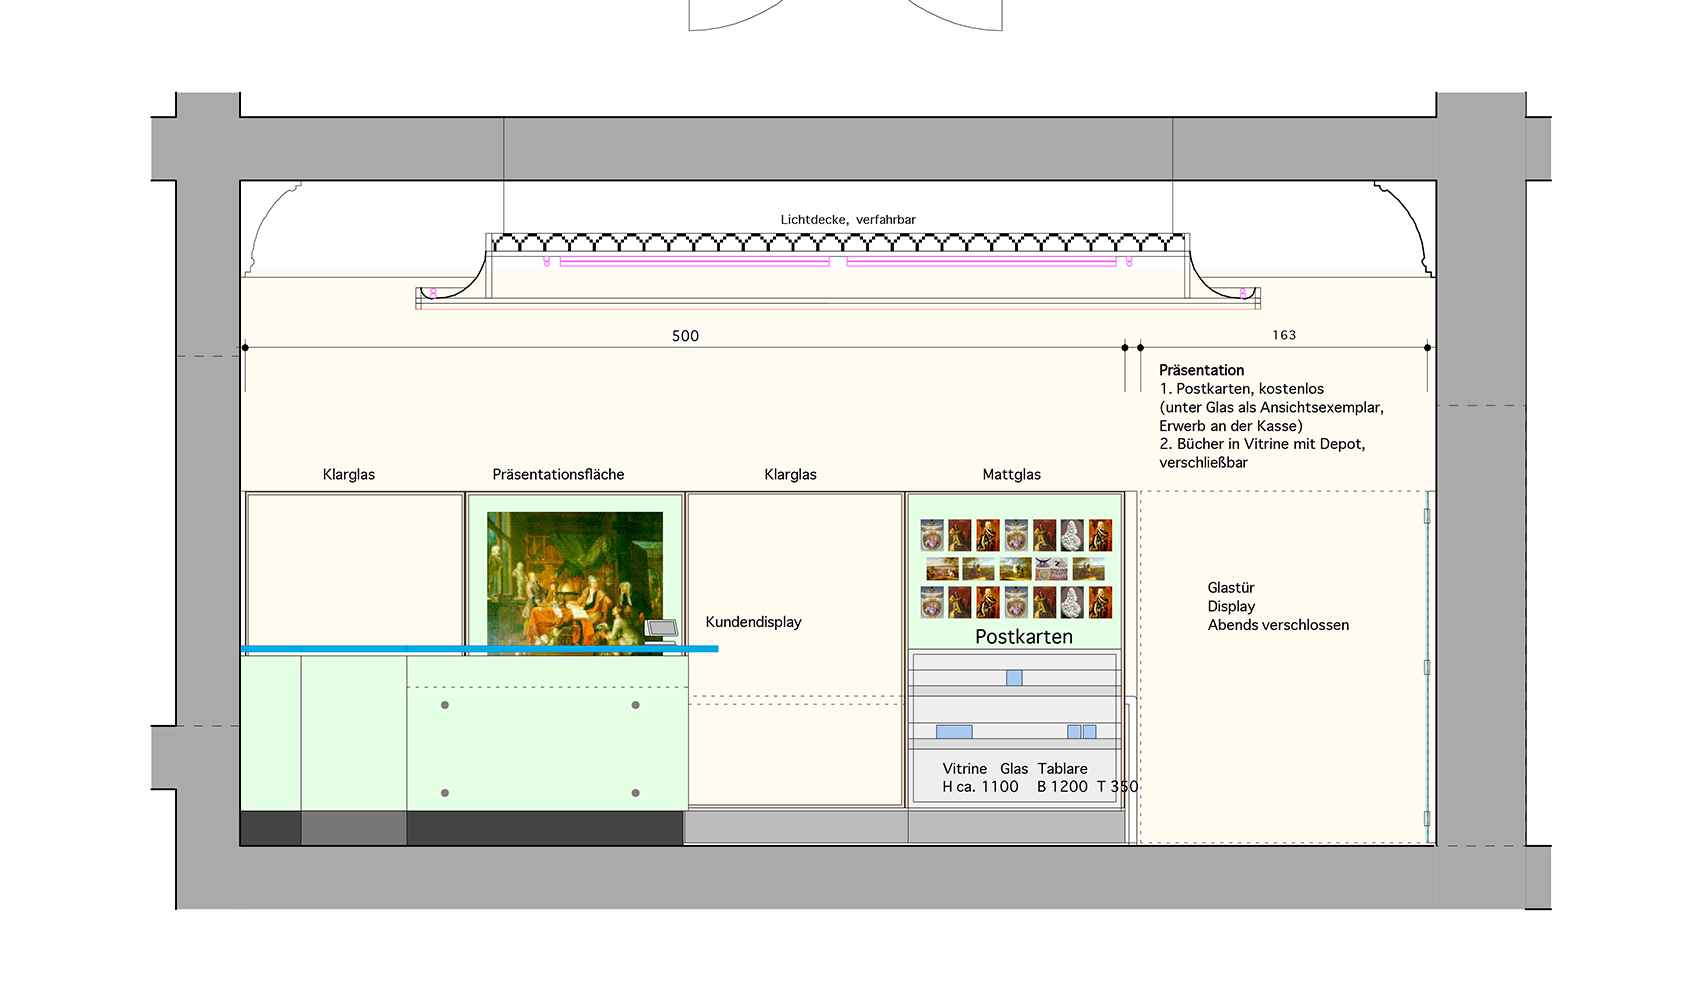Screen dimensions: 1701x991
Task: Select the Präsentation heading text
Action: pyautogui.click(x=1202, y=370)
